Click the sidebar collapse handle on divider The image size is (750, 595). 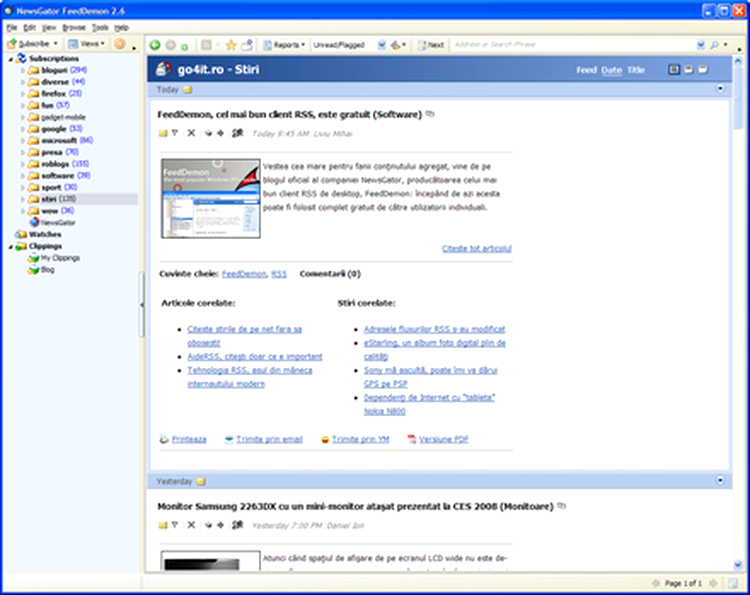(142, 305)
